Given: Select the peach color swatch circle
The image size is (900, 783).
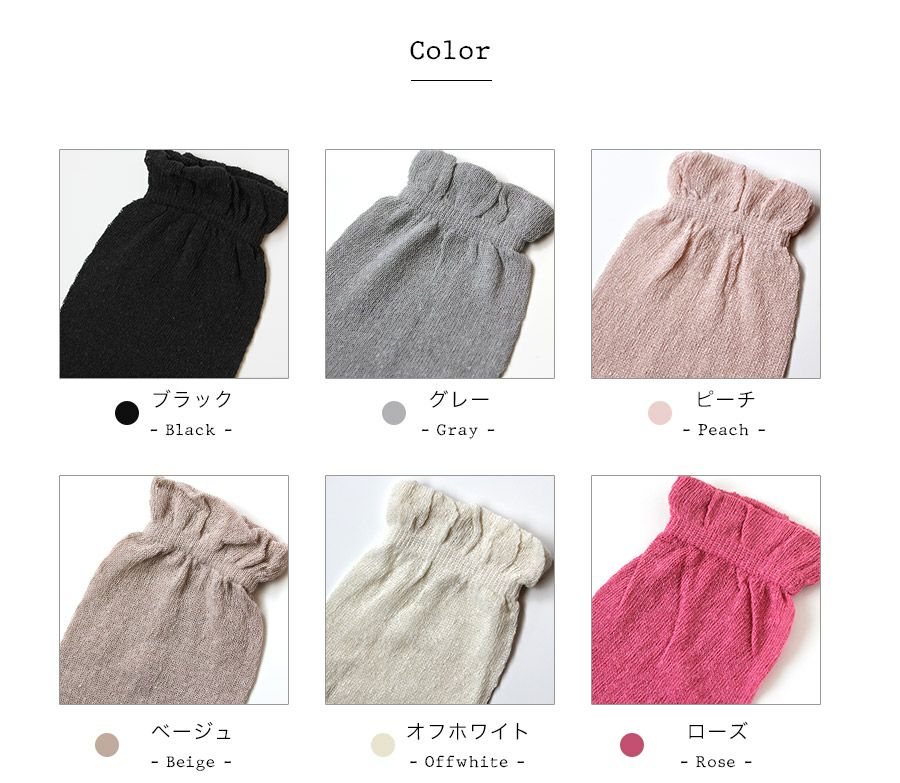Looking at the screenshot, I should [660, 413].
